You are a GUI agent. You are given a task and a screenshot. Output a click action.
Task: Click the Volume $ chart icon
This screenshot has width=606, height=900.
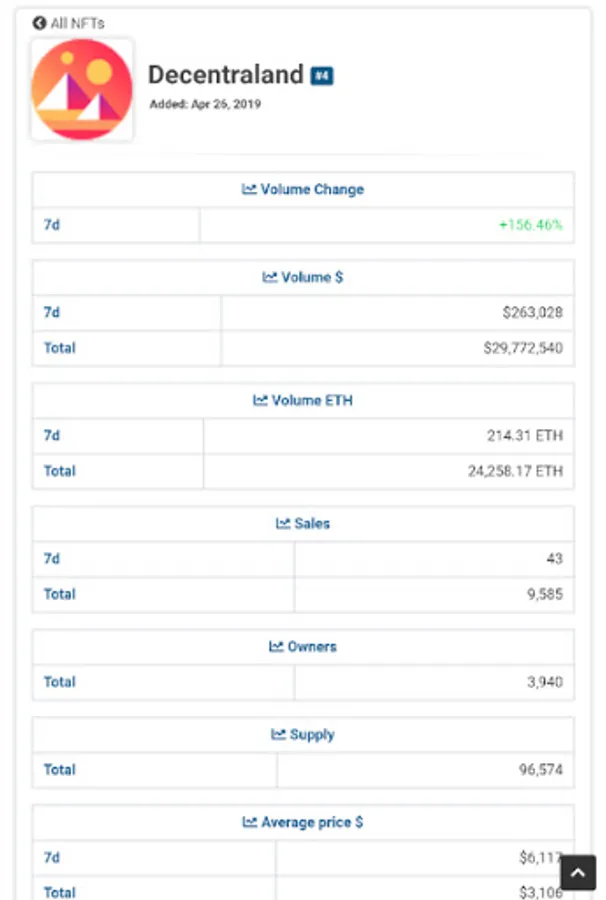[270, 277]
